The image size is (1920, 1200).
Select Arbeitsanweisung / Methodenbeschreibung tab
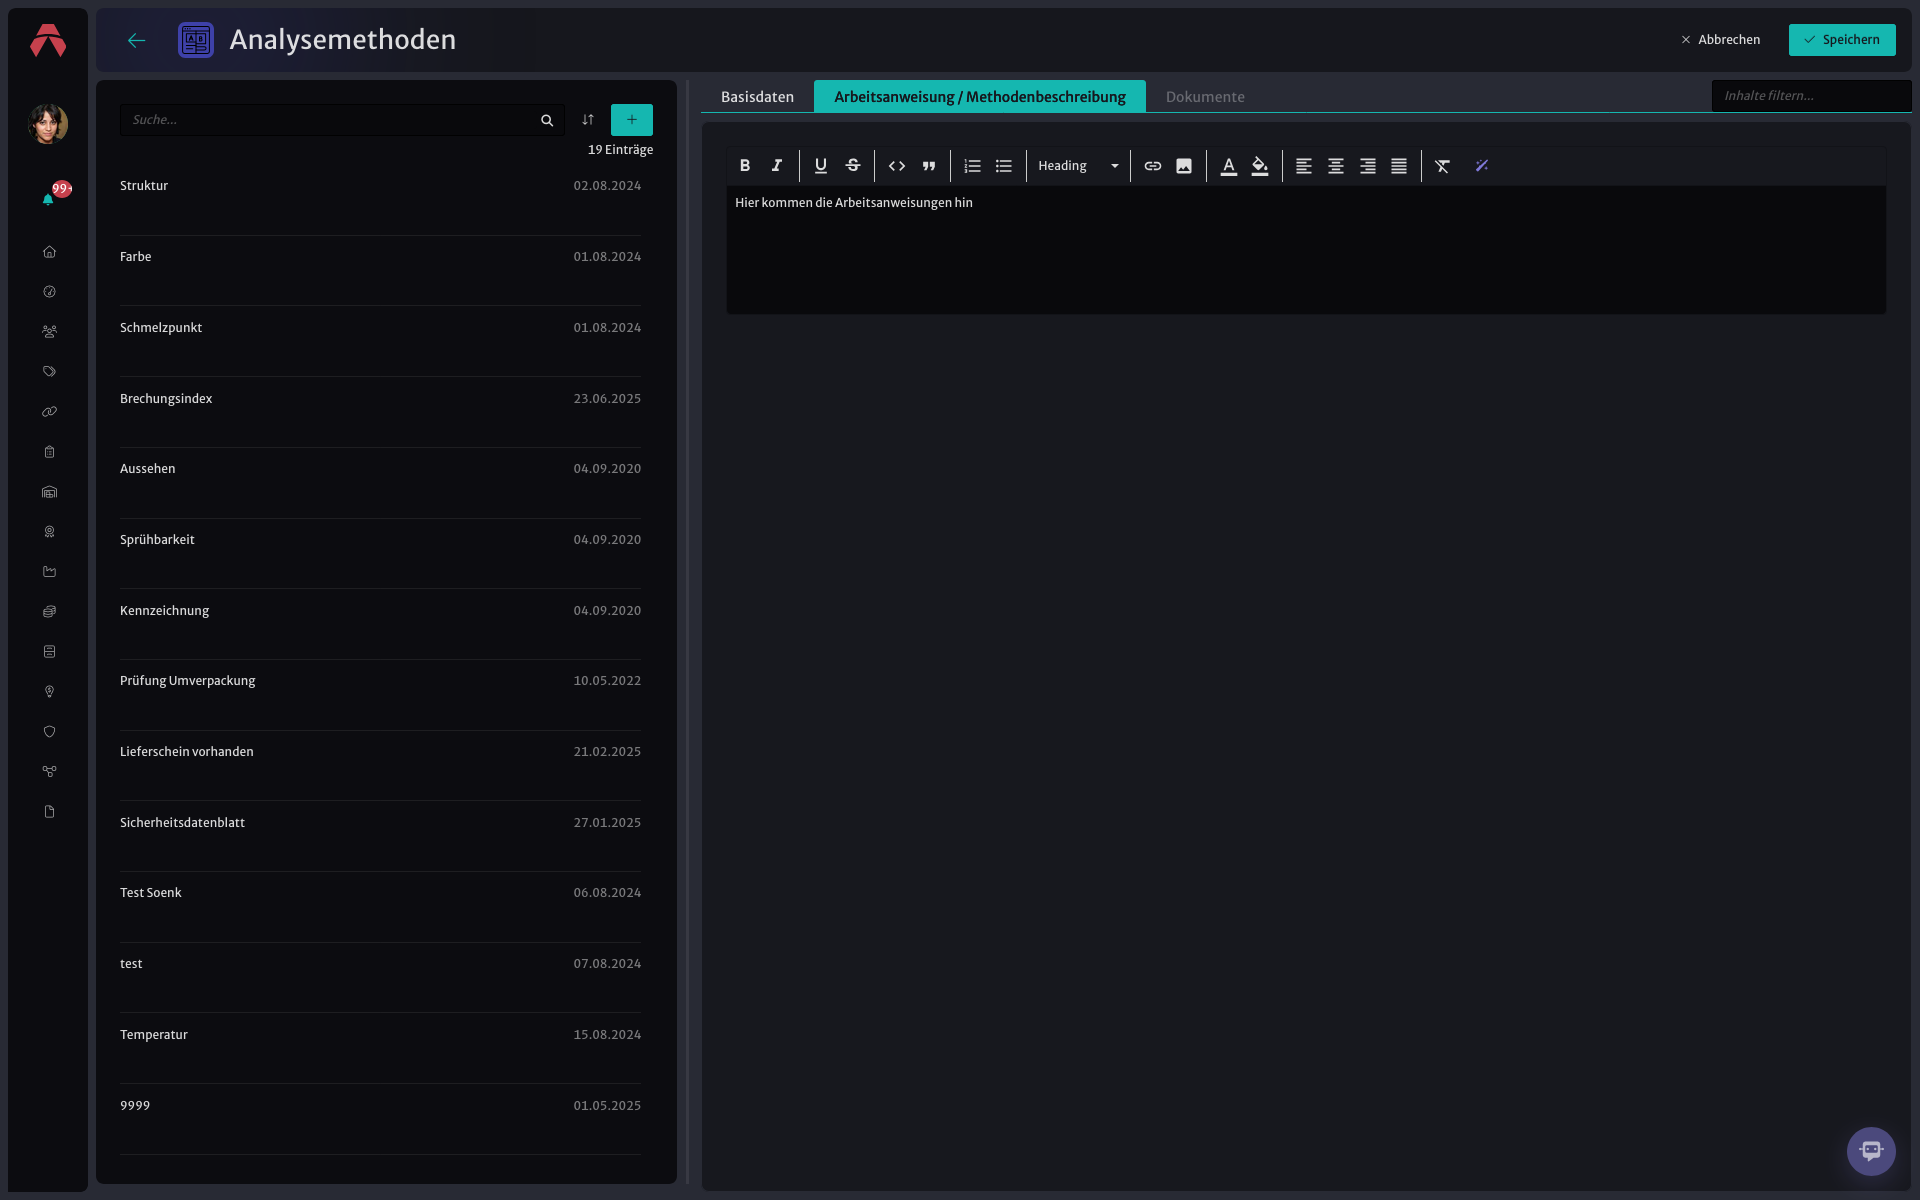pos(980,97)
